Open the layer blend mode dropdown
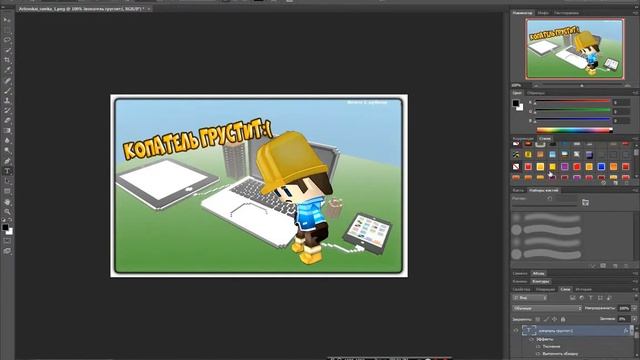The image size is (640, 360). tap(547, 309)
